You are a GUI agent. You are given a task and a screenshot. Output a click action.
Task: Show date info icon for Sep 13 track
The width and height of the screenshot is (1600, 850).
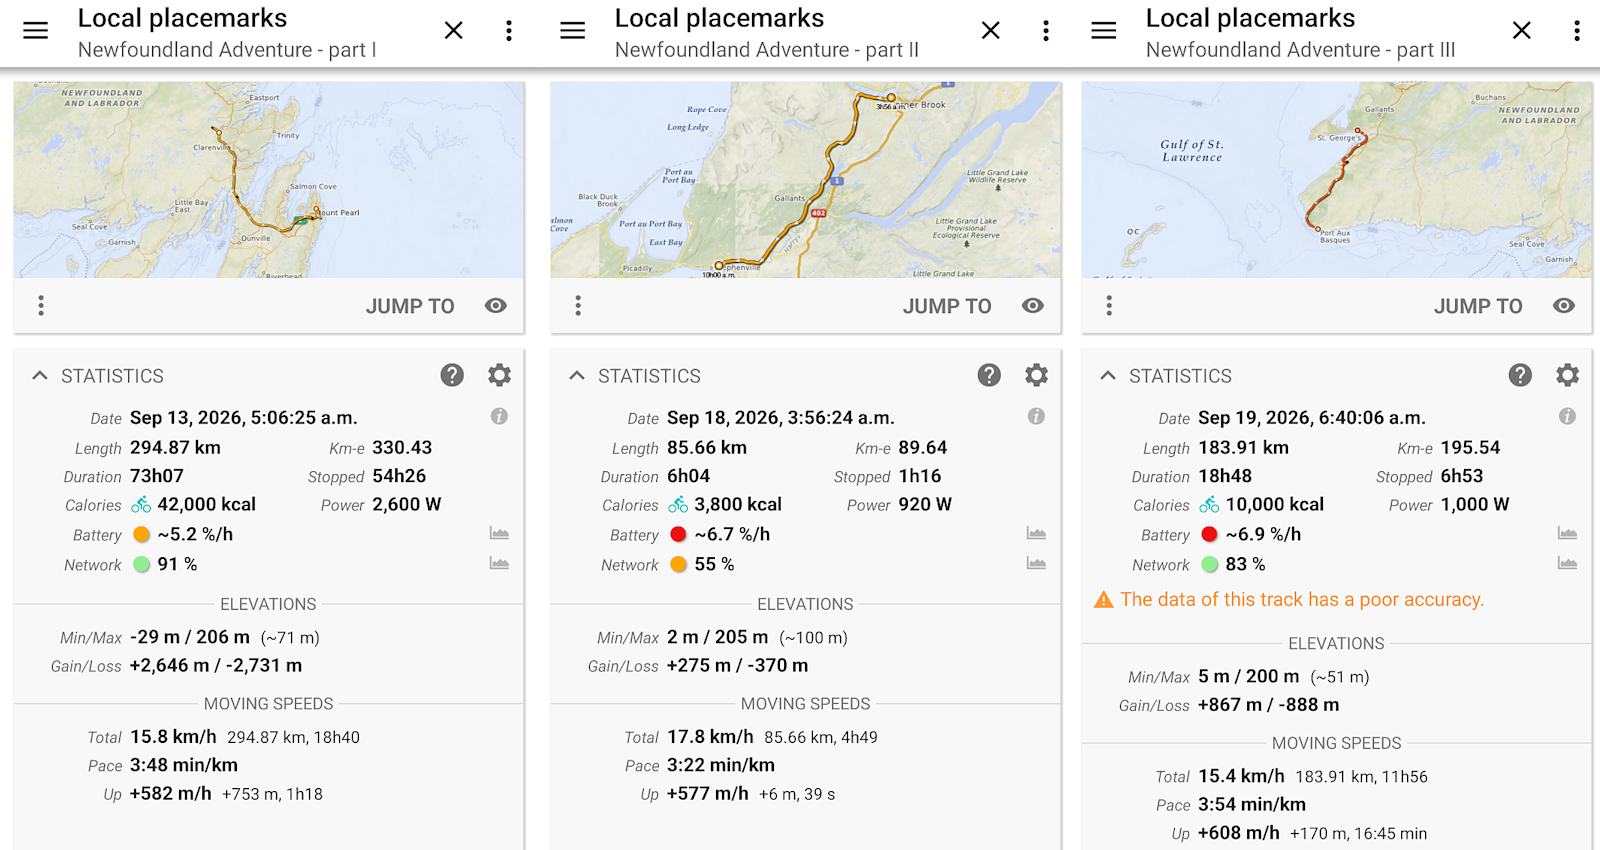499,416
